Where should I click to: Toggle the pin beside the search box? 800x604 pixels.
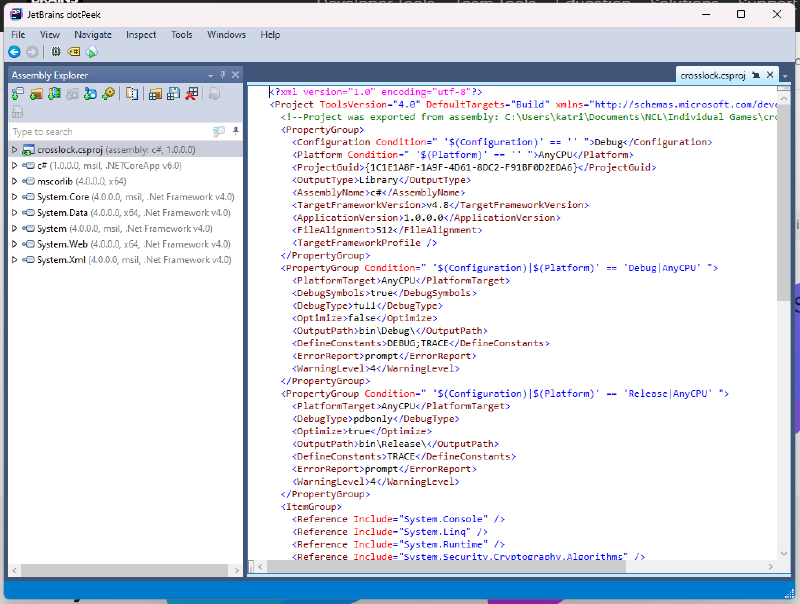[x=236, y=131]
